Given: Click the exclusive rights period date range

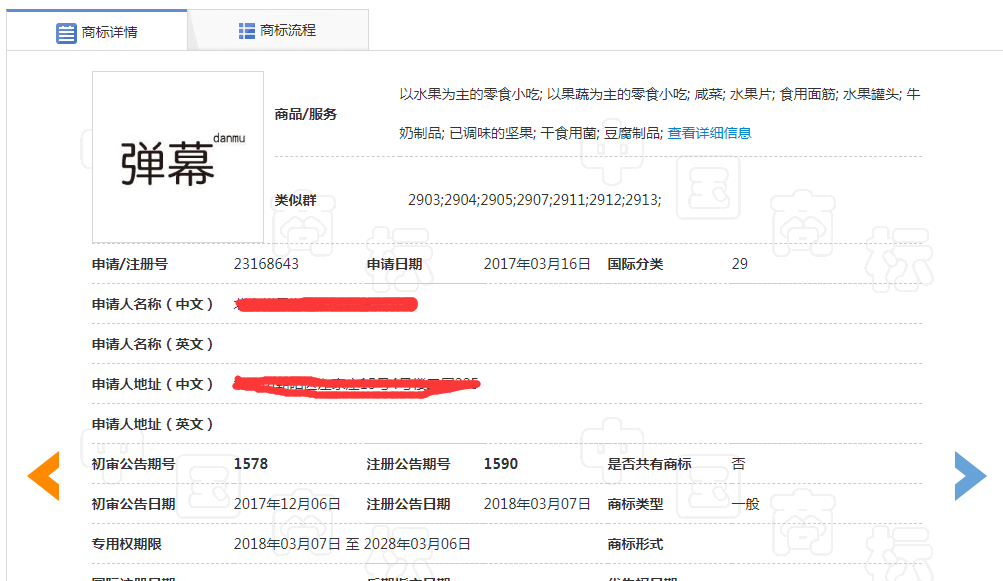Looking at the screenshot, I should [352, 544].
